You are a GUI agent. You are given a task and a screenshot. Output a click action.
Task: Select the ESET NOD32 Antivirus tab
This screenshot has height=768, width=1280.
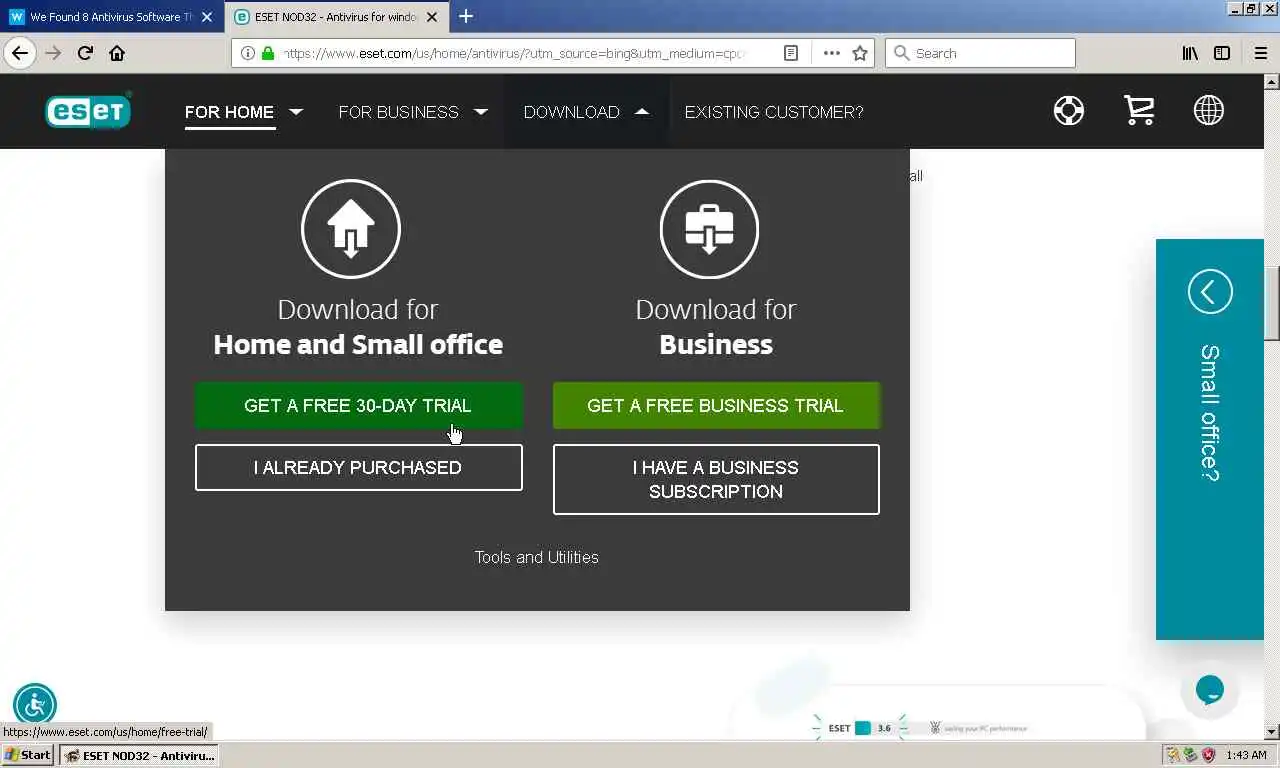tap(337, 17)
